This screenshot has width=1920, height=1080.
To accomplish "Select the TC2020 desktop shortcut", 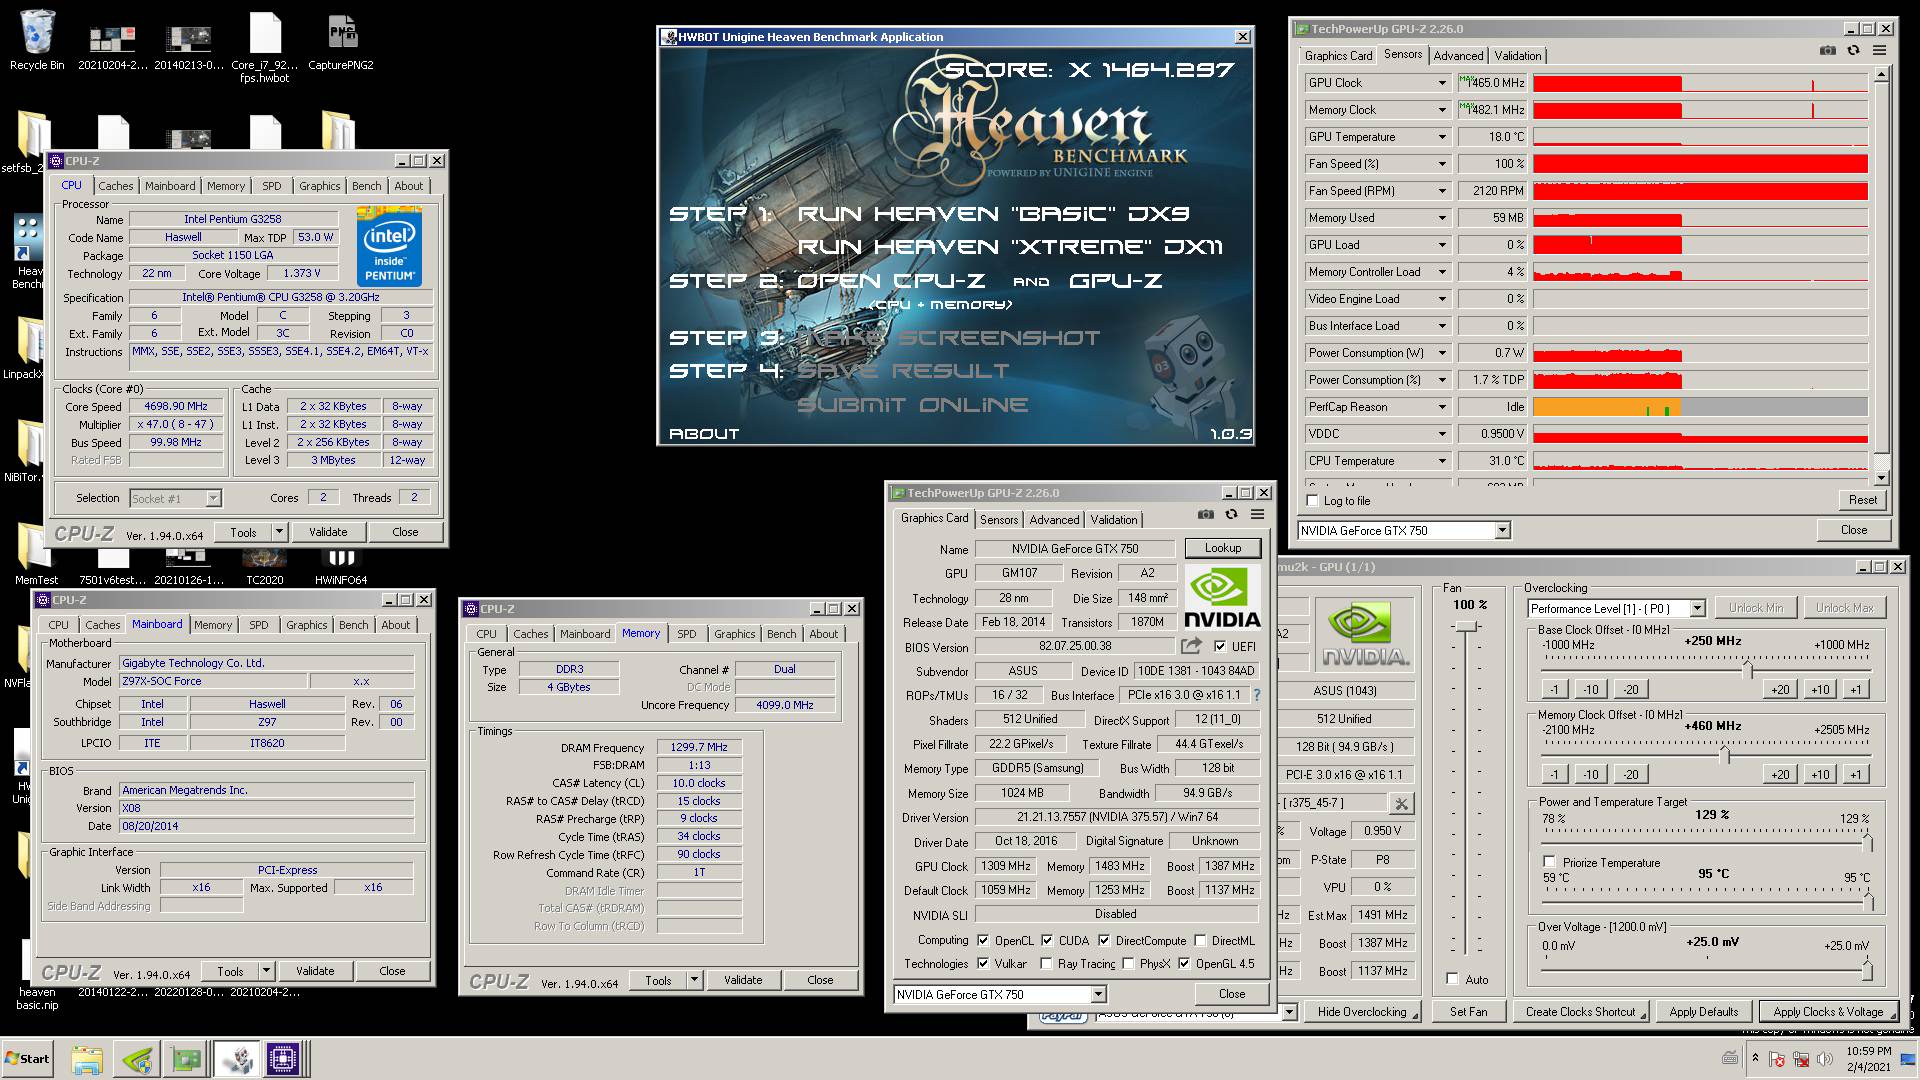I will point(264,566).
